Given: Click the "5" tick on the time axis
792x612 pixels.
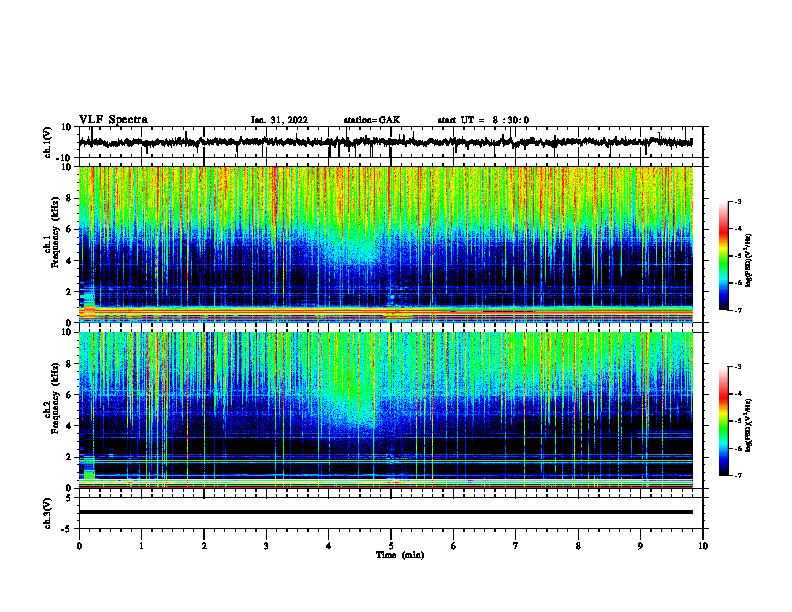Looking at the screenshot, I should pyautogui.click(x=391, y=546).
